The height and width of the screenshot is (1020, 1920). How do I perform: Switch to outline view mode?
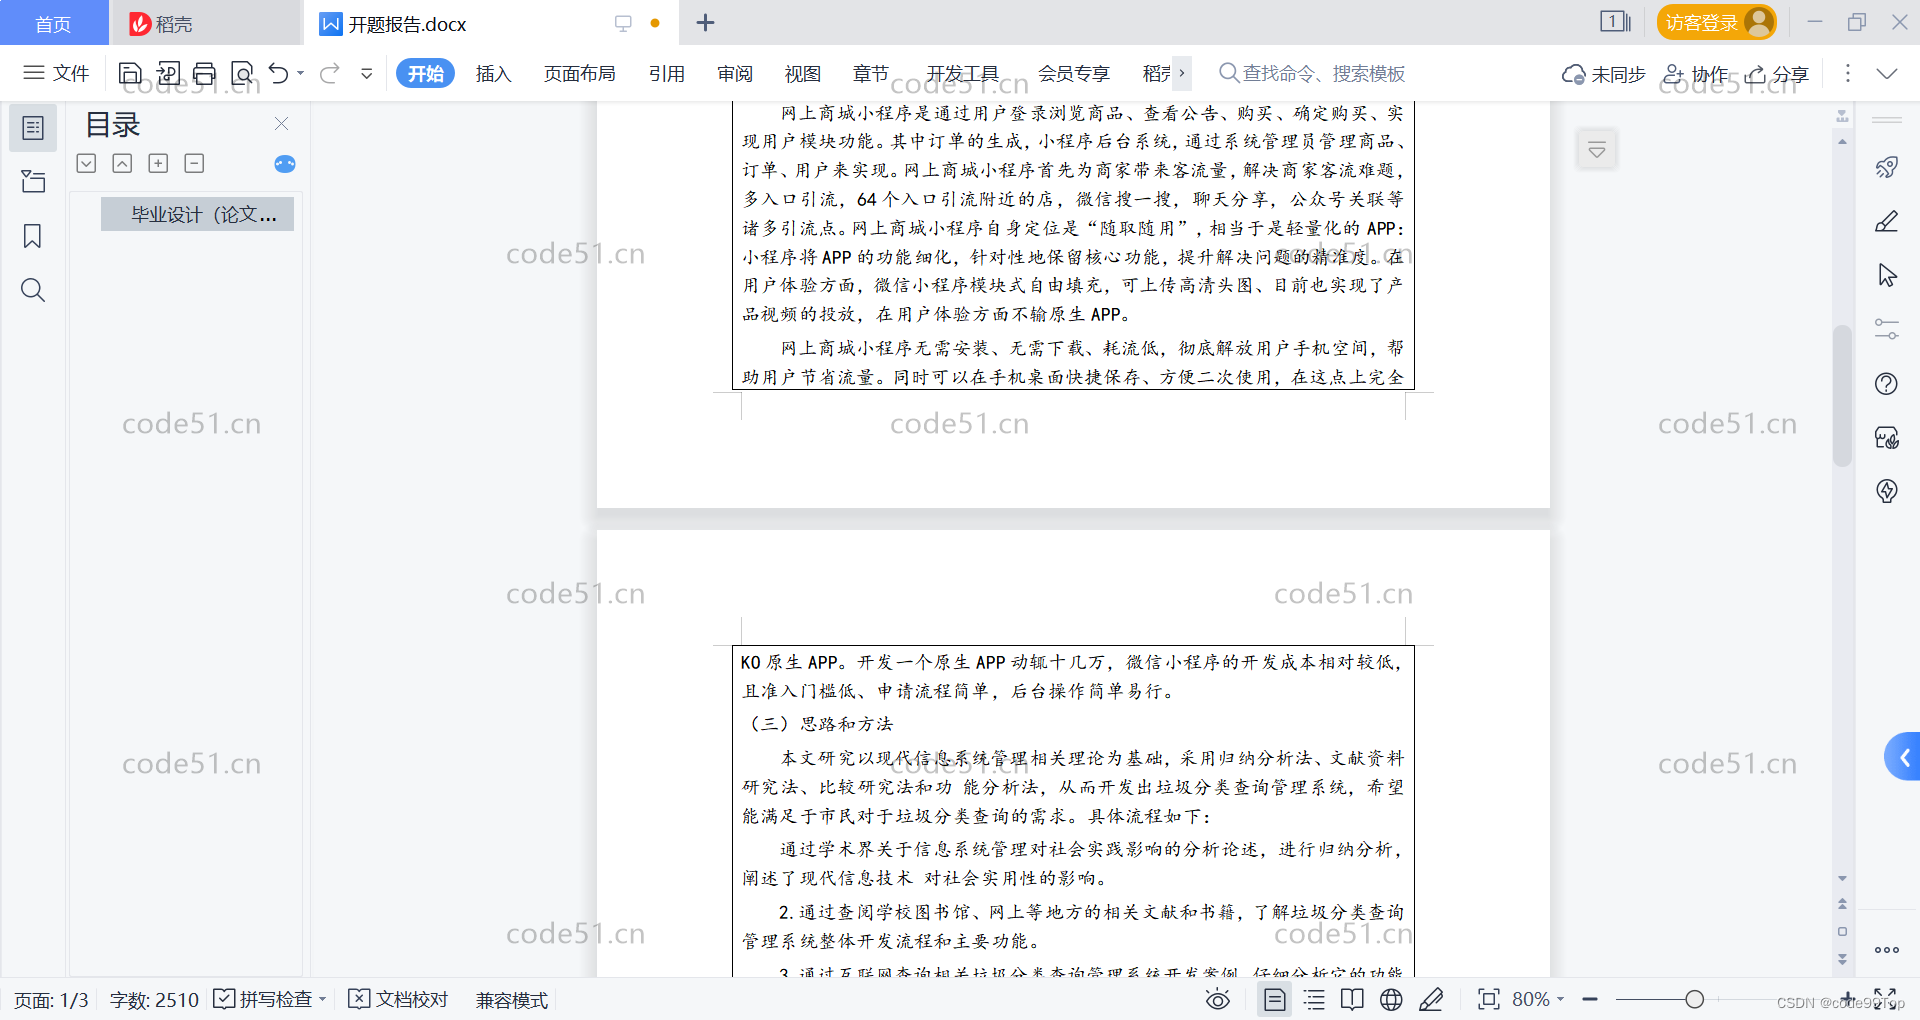(x=1314, y=999)
